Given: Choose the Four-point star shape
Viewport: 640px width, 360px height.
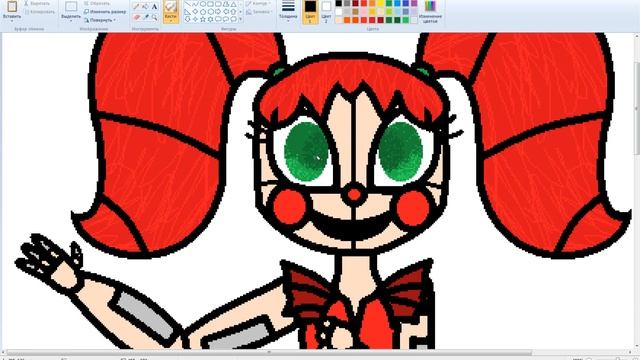Looking at the screenshot, I should tap(196, 19).
